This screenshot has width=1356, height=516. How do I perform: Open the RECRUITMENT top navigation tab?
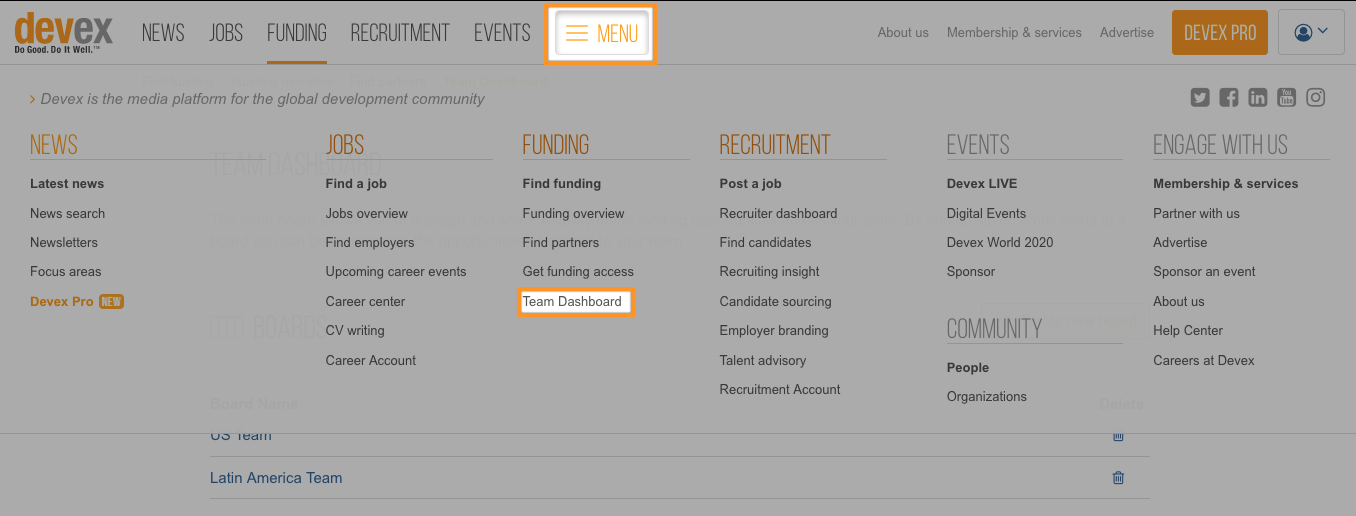(x=400, y=33)
